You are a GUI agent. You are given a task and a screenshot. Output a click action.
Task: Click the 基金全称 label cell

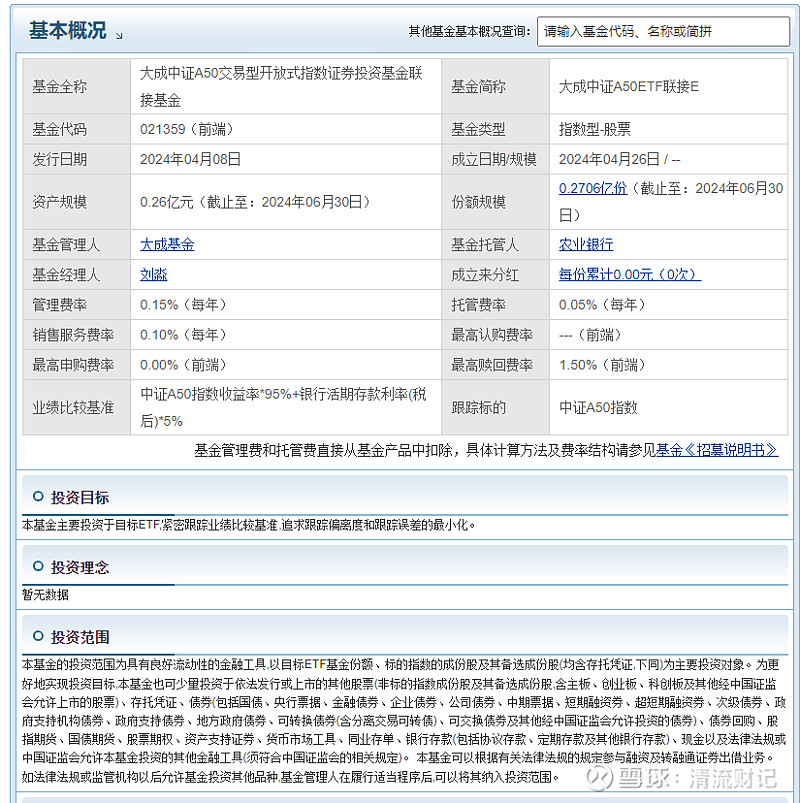[x=76, y=87]
